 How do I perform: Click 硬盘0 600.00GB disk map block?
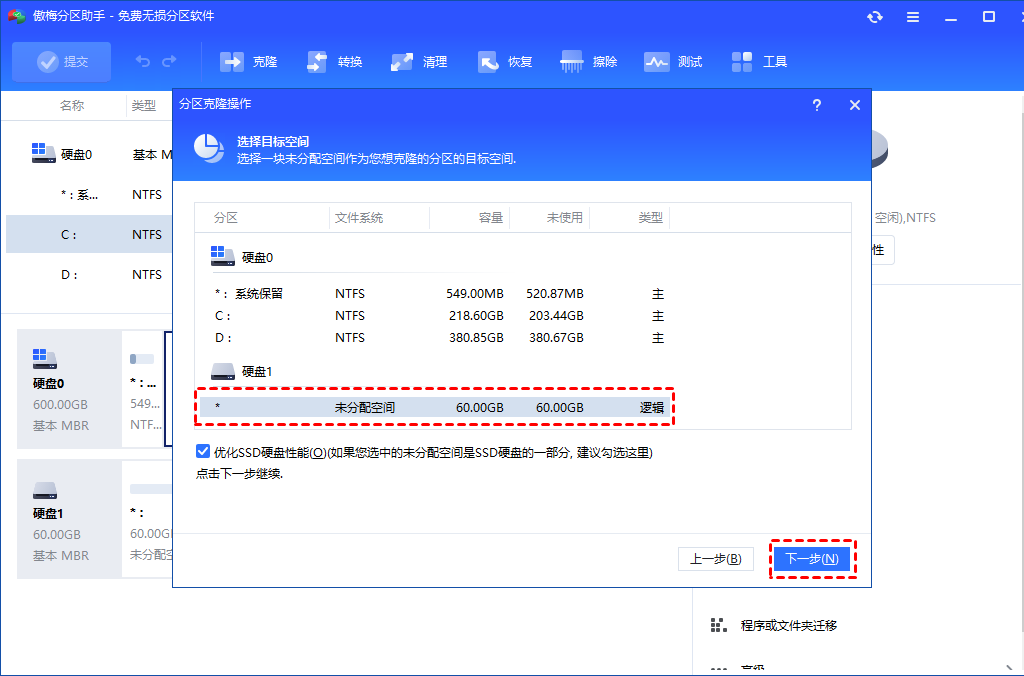point(69,389)
